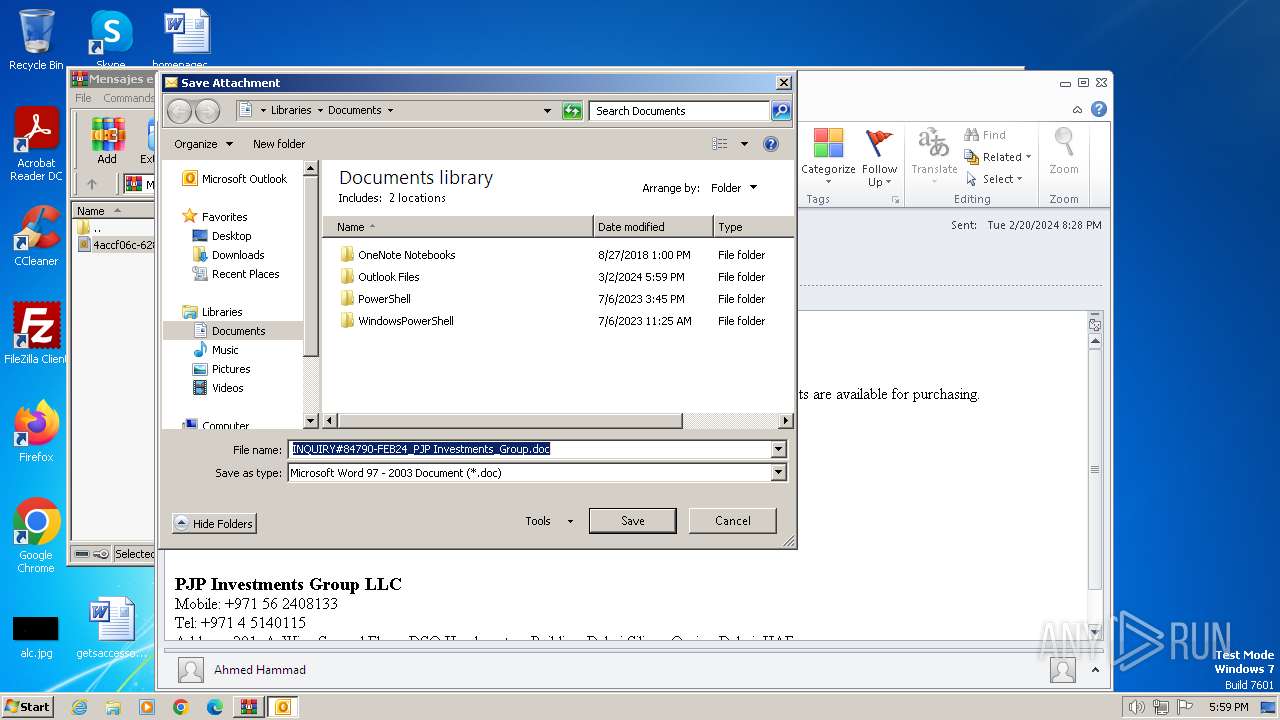Open Acrobat Reader DC desktop icon
The width and height of the screenshot is (1280, 720).
click(36, 145)
